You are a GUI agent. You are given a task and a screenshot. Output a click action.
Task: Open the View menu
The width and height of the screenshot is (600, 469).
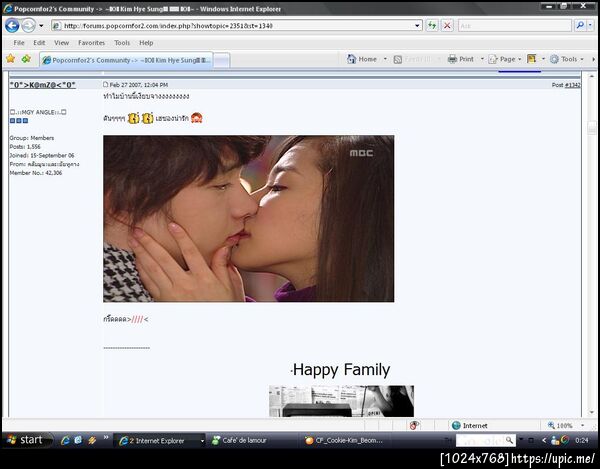pyautogui.click(x=61, y=43)
